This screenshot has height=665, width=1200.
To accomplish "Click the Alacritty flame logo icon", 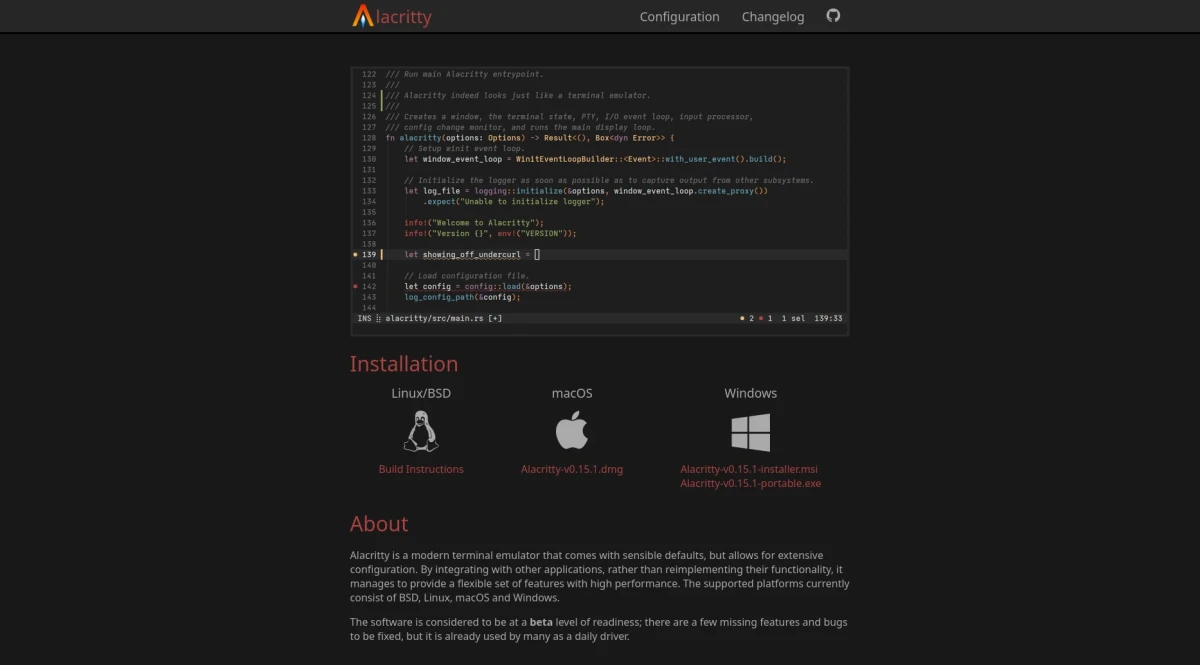I will 362,16.
